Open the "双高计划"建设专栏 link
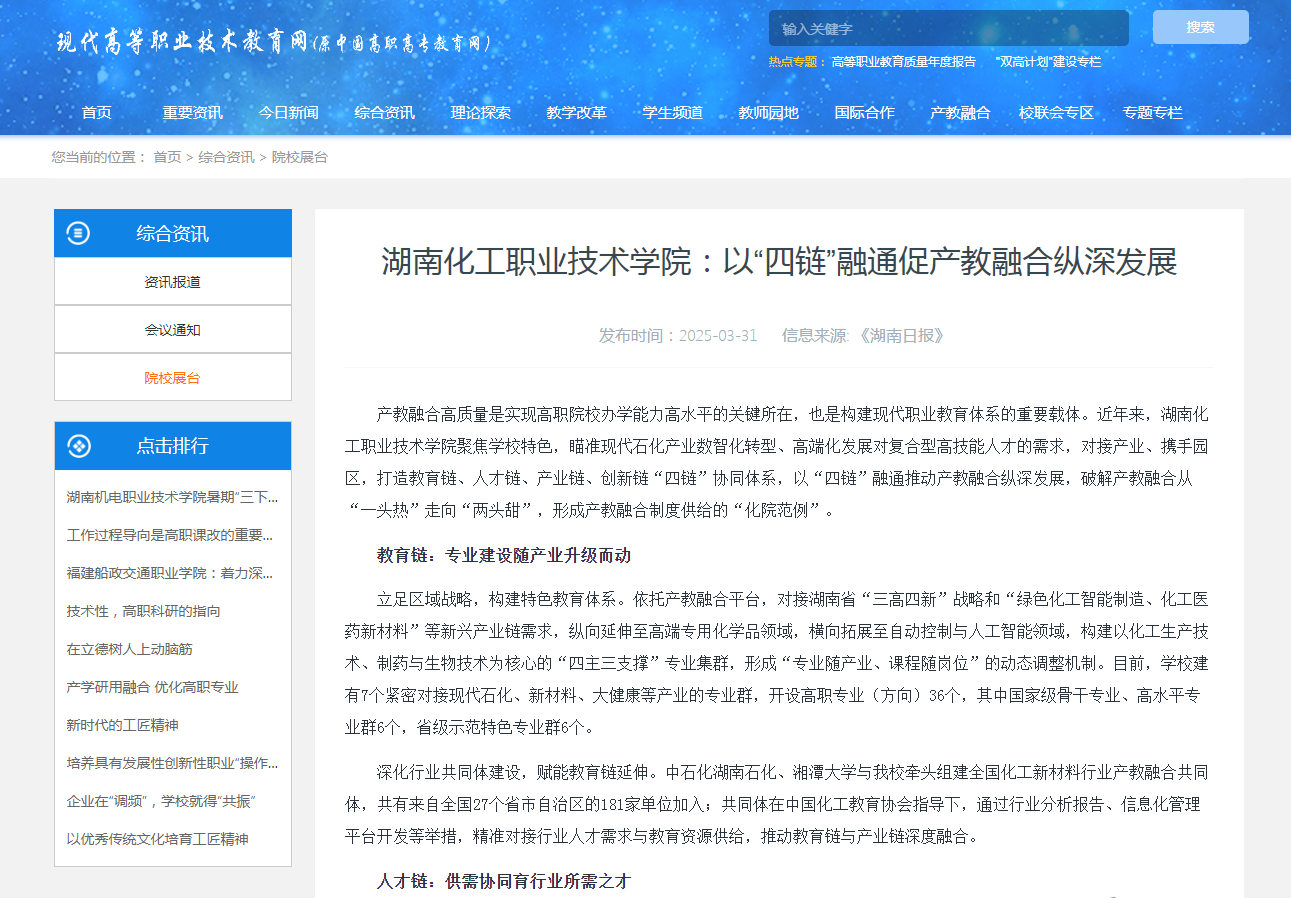The width and height of the screenshot is (1291, 898). 1048,62
